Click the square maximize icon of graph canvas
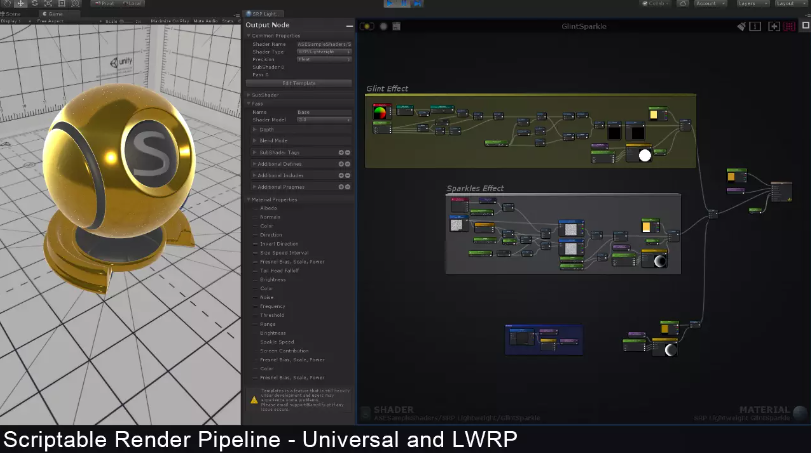 click(x=806, y=25)
